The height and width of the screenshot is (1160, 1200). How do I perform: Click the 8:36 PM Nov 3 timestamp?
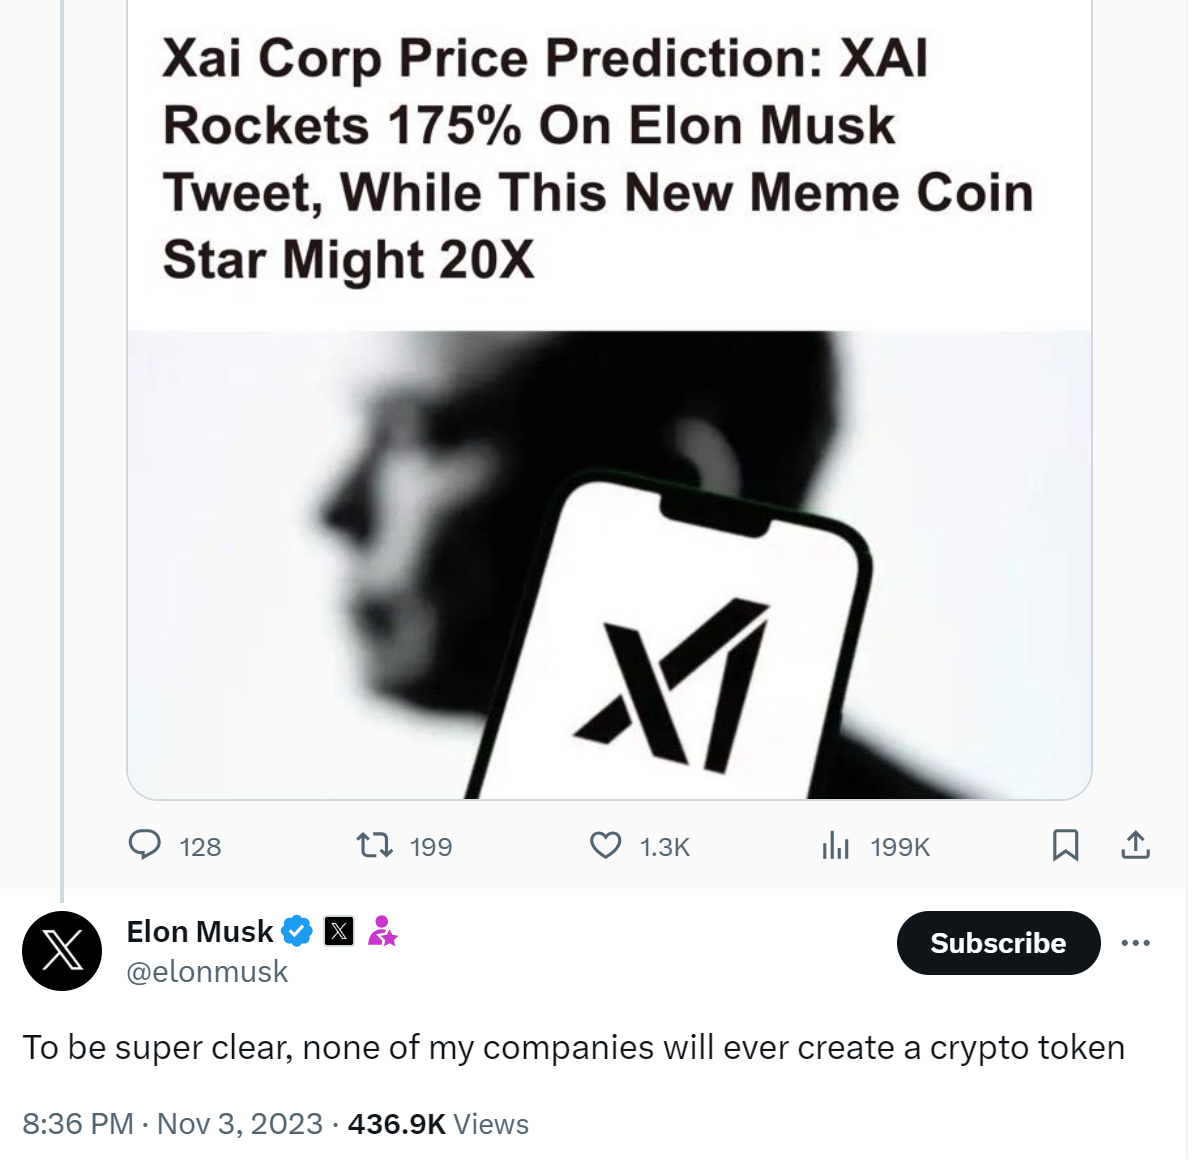click(x=172, y=1124)
